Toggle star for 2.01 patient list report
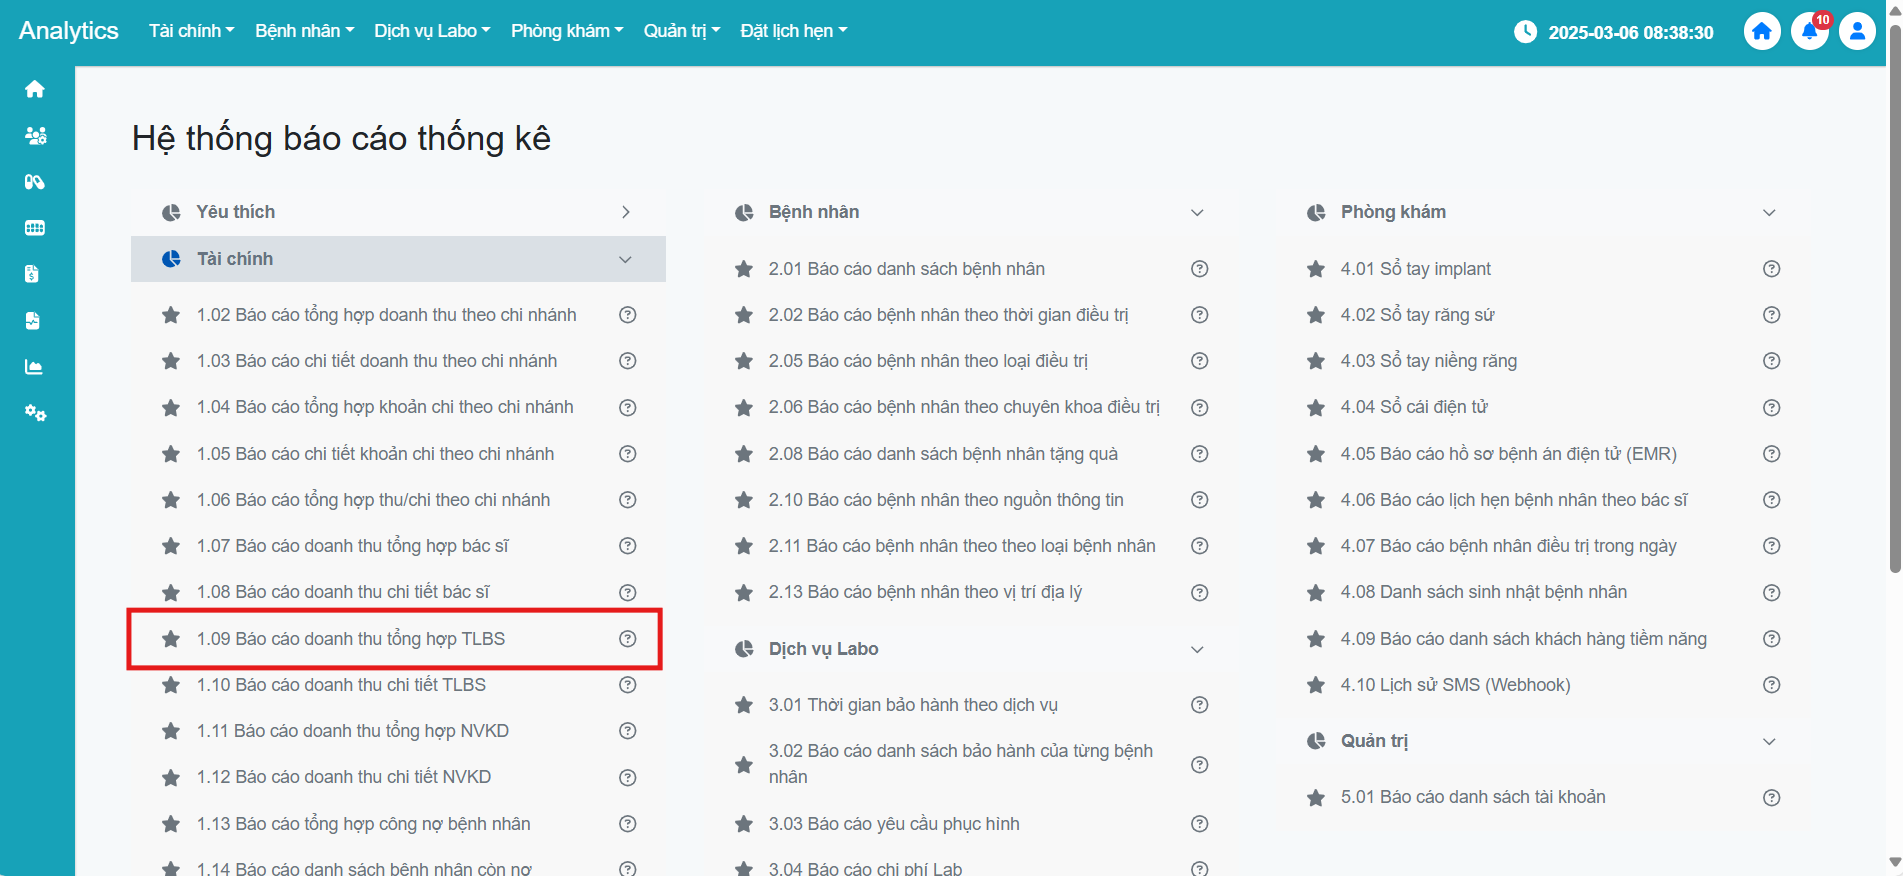 [743, 269]
